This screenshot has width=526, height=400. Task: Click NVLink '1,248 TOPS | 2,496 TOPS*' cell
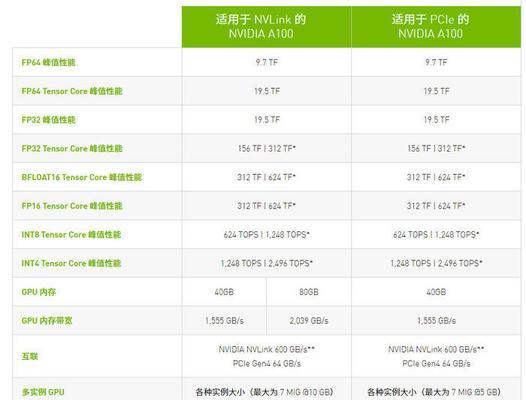(x=267, y=263)
